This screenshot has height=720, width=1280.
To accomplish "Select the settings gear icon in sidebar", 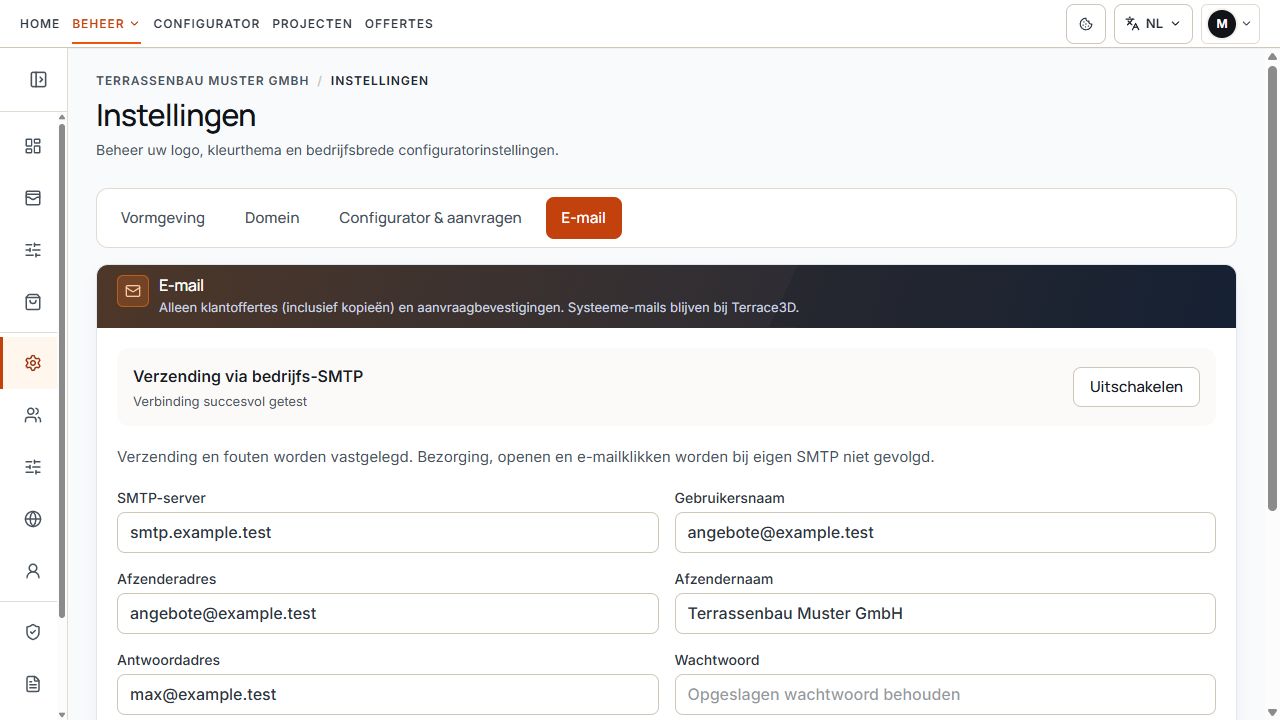I will pyautogui.click(x=33, y=363).
